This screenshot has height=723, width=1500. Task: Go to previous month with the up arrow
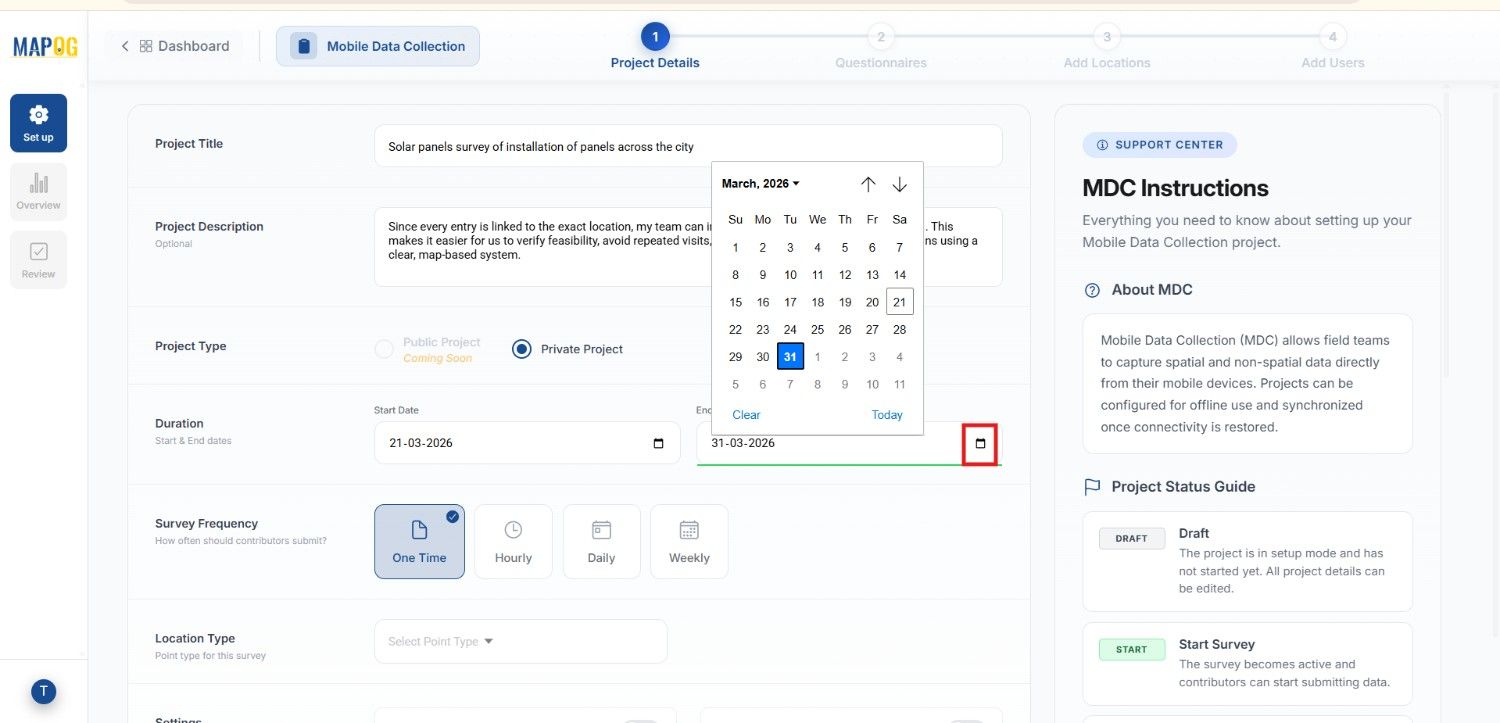click(868, 184)
